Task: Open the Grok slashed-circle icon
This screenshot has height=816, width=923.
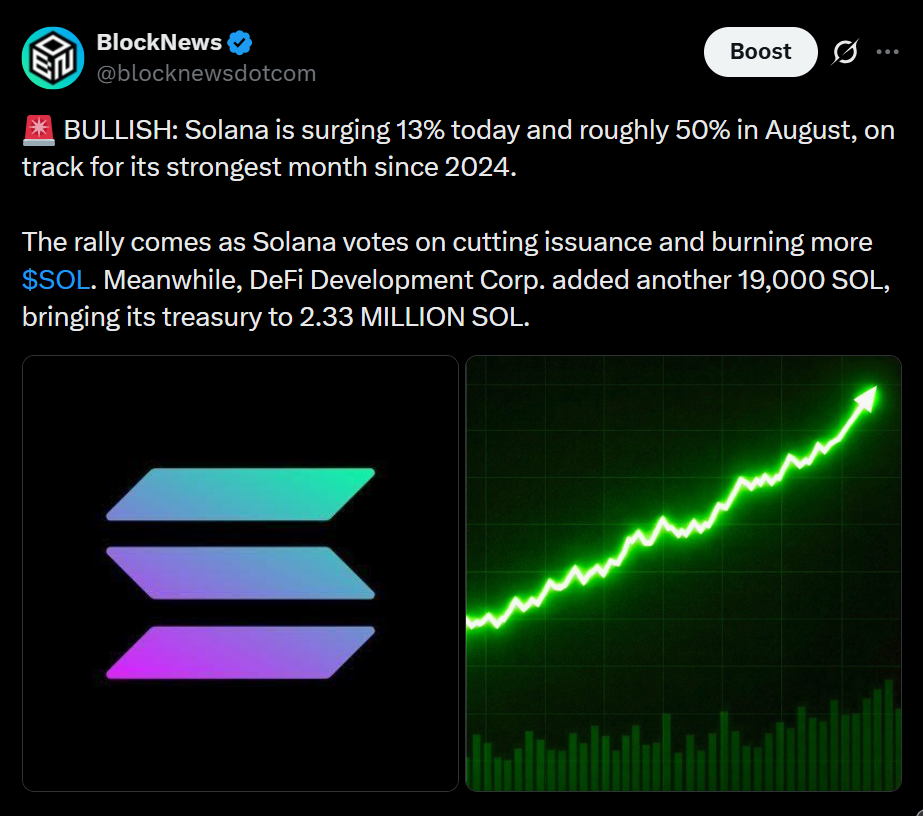Action: click(845, 52)
